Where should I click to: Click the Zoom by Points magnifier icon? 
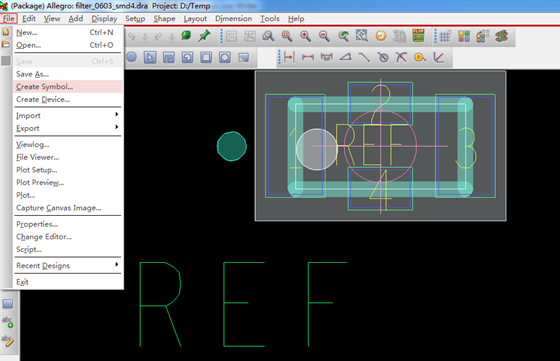[x=268, y=36]
